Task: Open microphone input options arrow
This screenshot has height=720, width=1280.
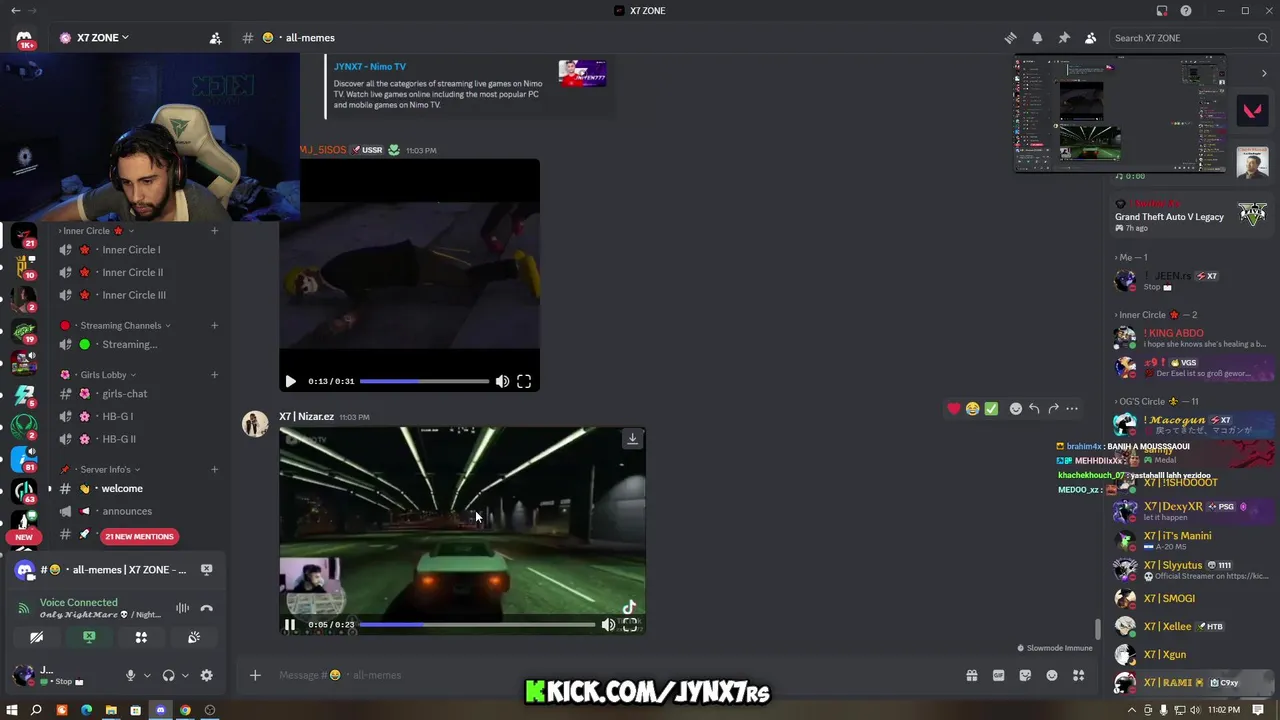Action: (x=147, y=676)
